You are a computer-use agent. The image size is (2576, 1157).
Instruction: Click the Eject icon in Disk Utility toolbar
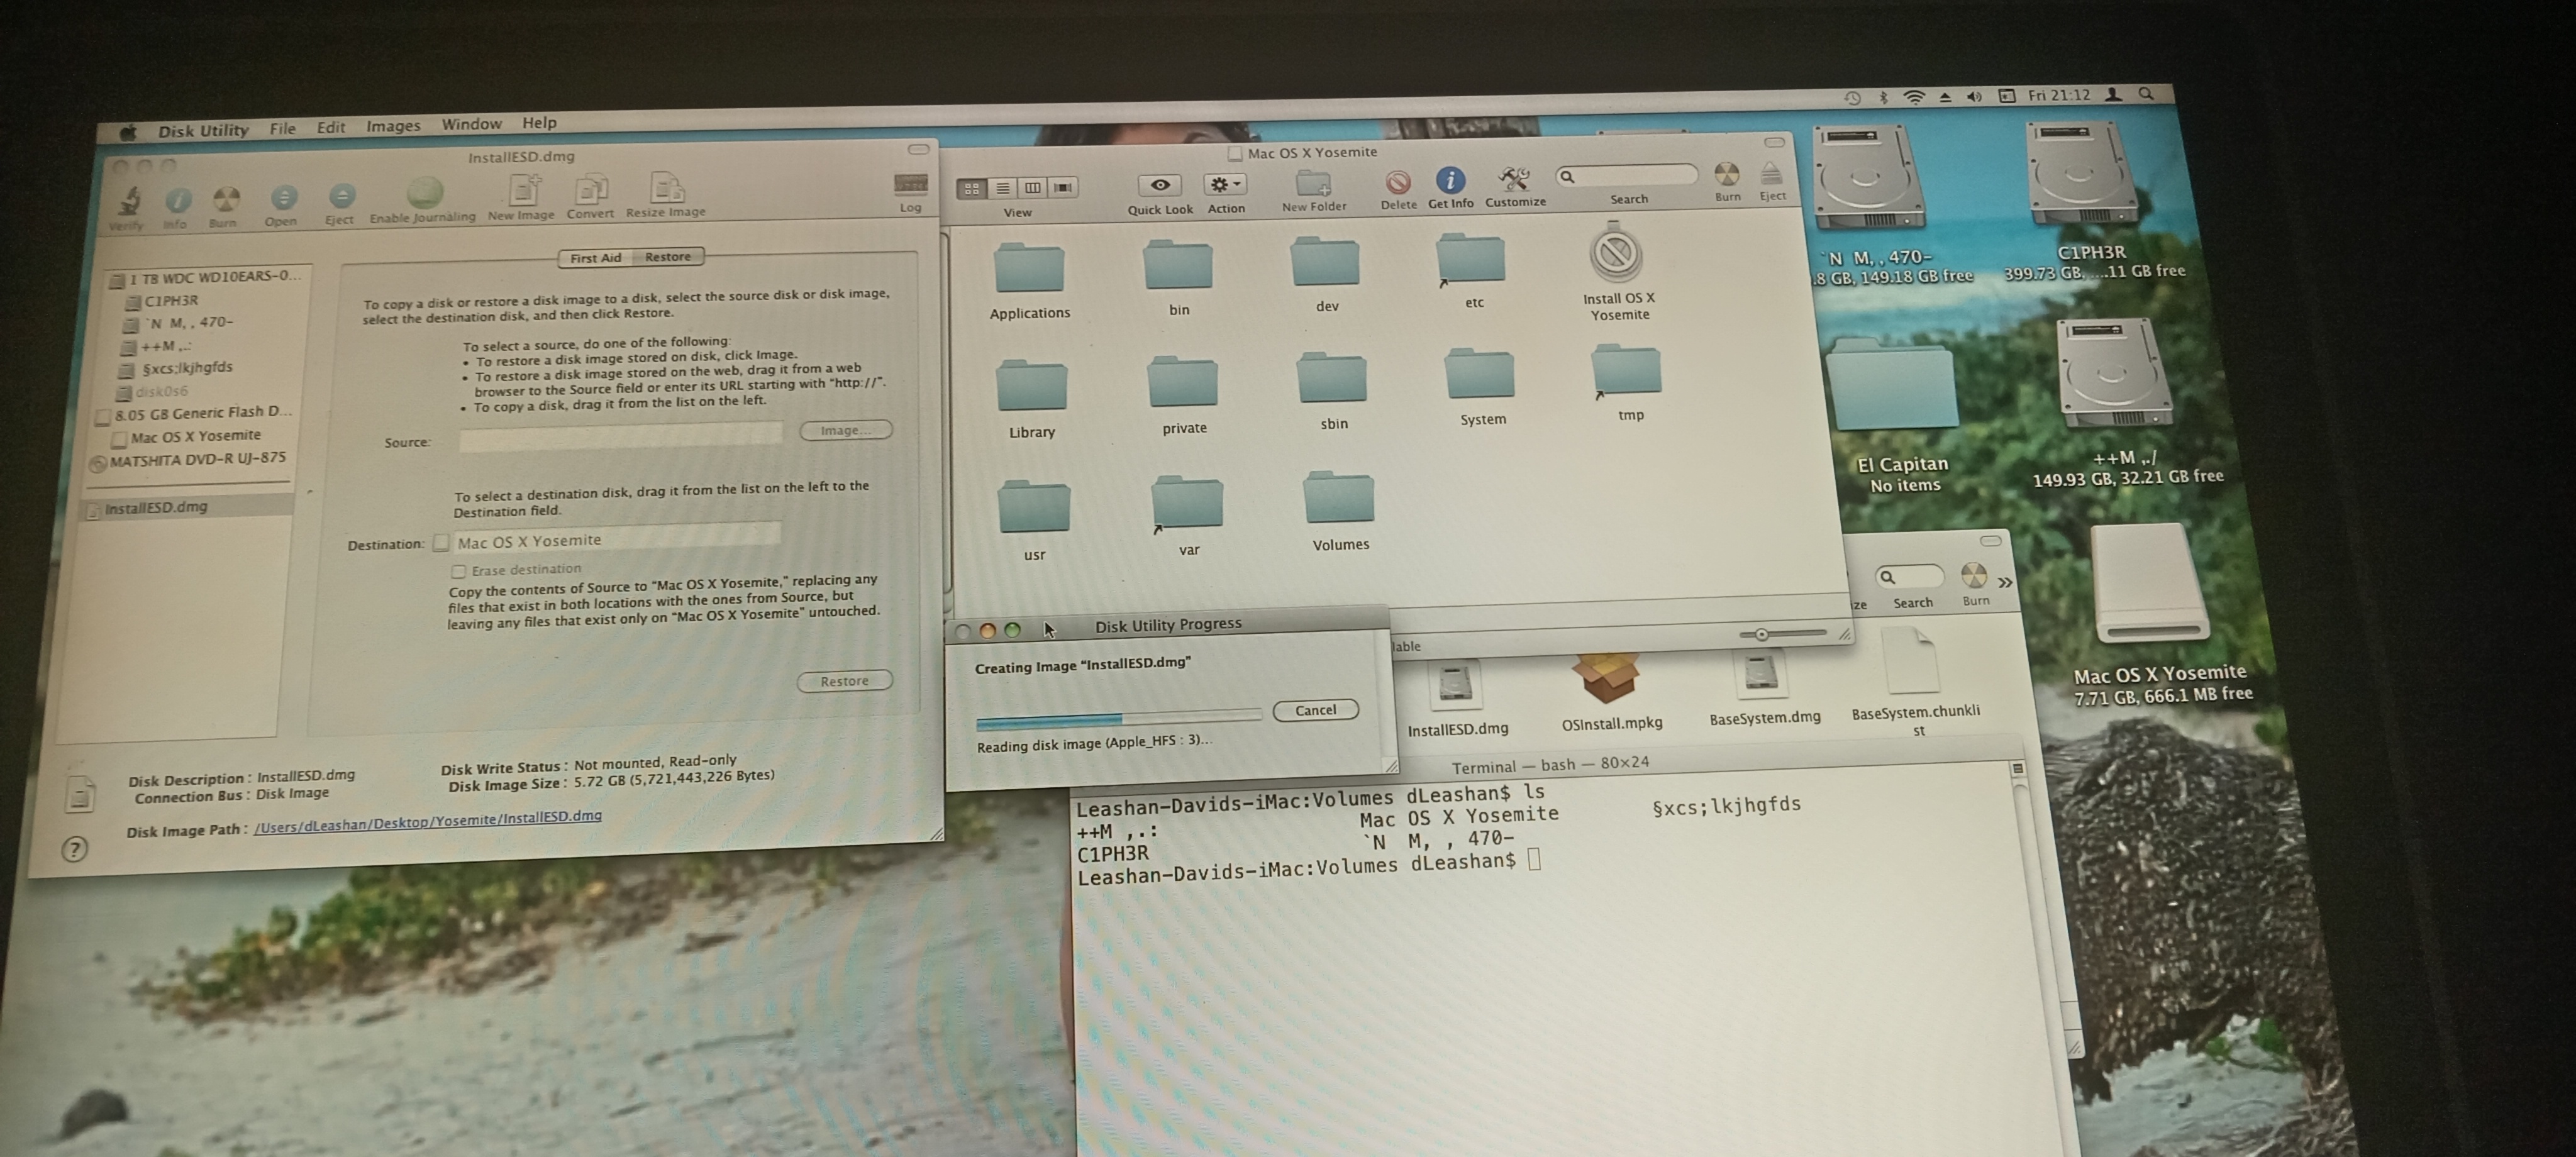click(x=341, y=195)
